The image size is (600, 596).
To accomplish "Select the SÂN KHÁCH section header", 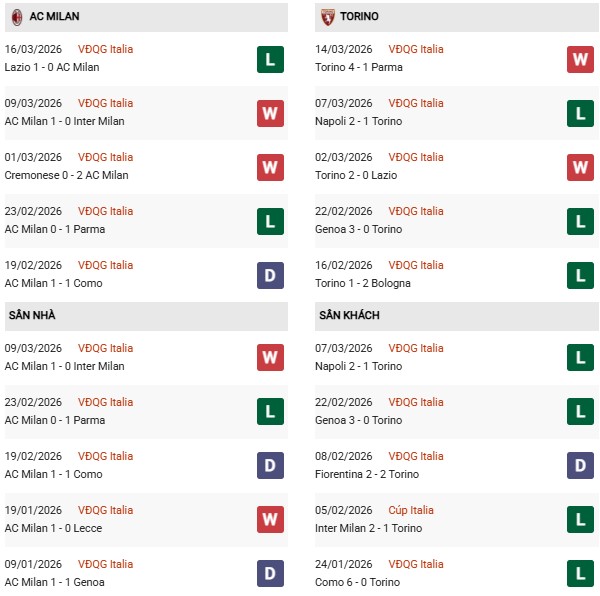I will 349,315.
